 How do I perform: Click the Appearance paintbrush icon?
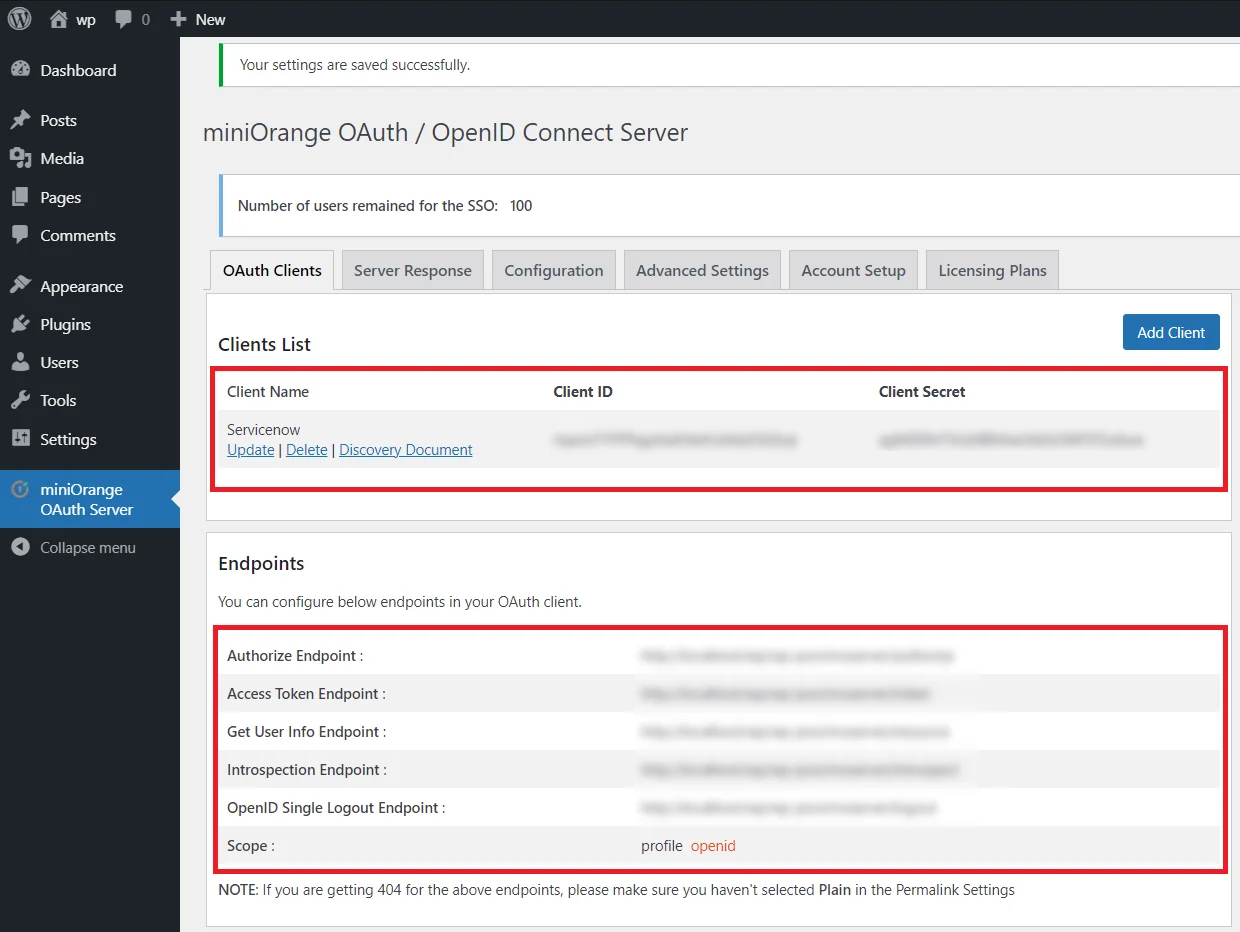click(x=20, y=286)
